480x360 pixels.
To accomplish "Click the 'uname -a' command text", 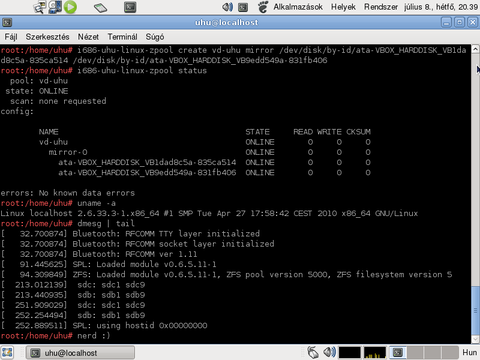I will (96, 203).
